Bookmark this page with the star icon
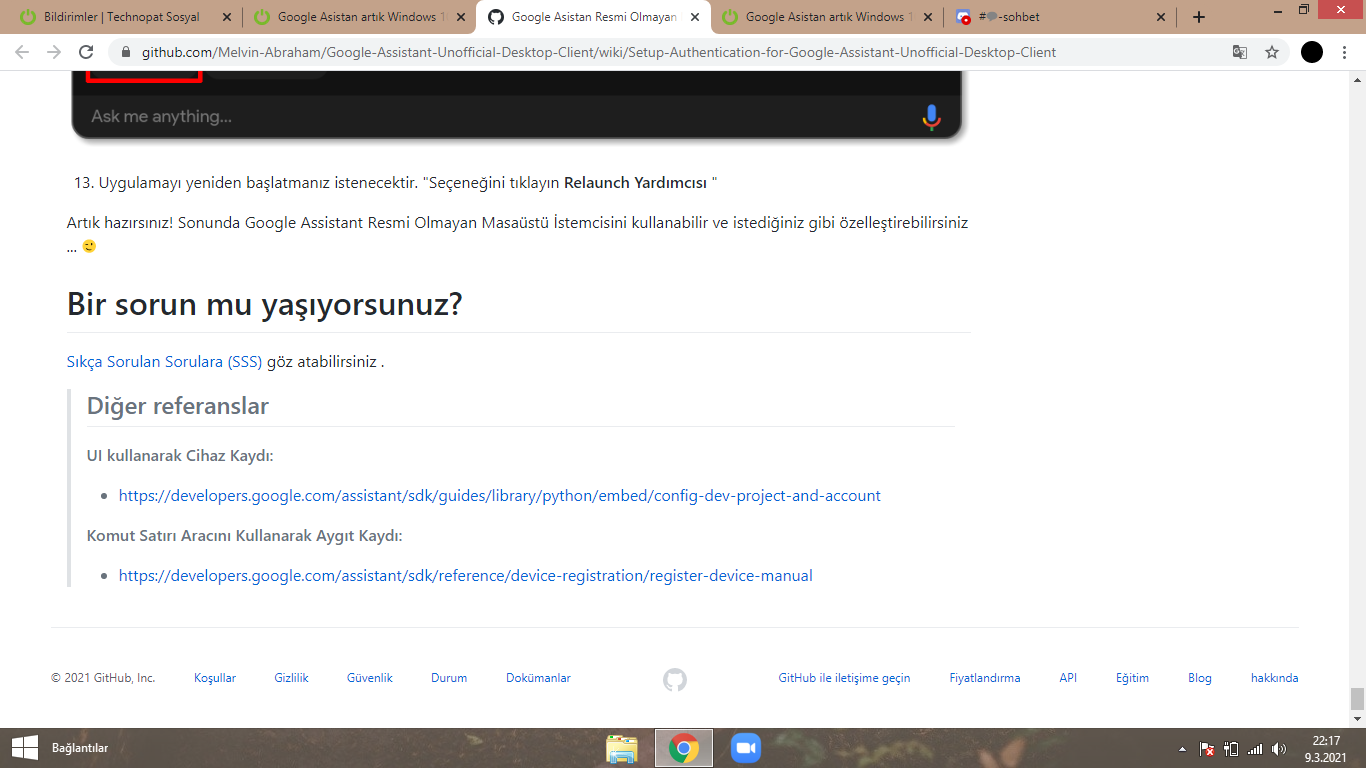Image resolution: width=1366 pixels, height=768 pixels. (1272, 52)
